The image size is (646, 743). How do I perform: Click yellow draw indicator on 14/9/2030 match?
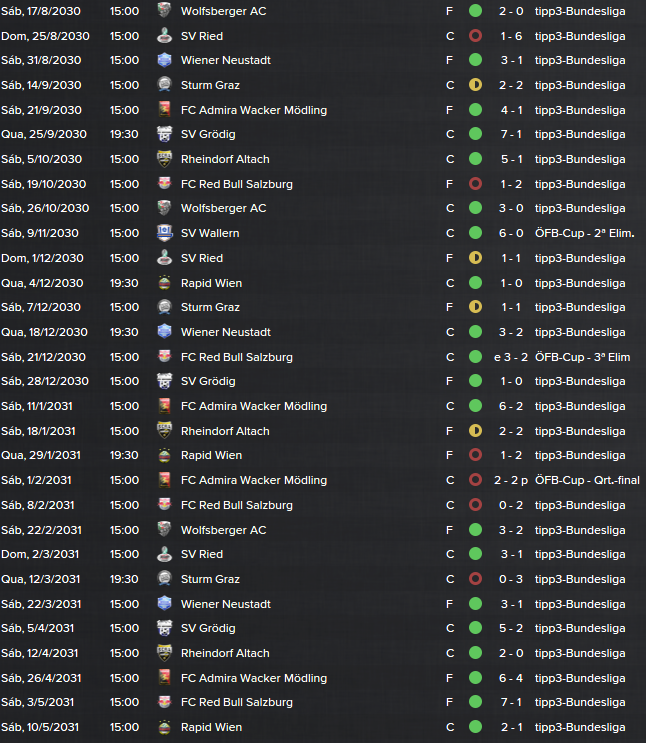[475, 85]
